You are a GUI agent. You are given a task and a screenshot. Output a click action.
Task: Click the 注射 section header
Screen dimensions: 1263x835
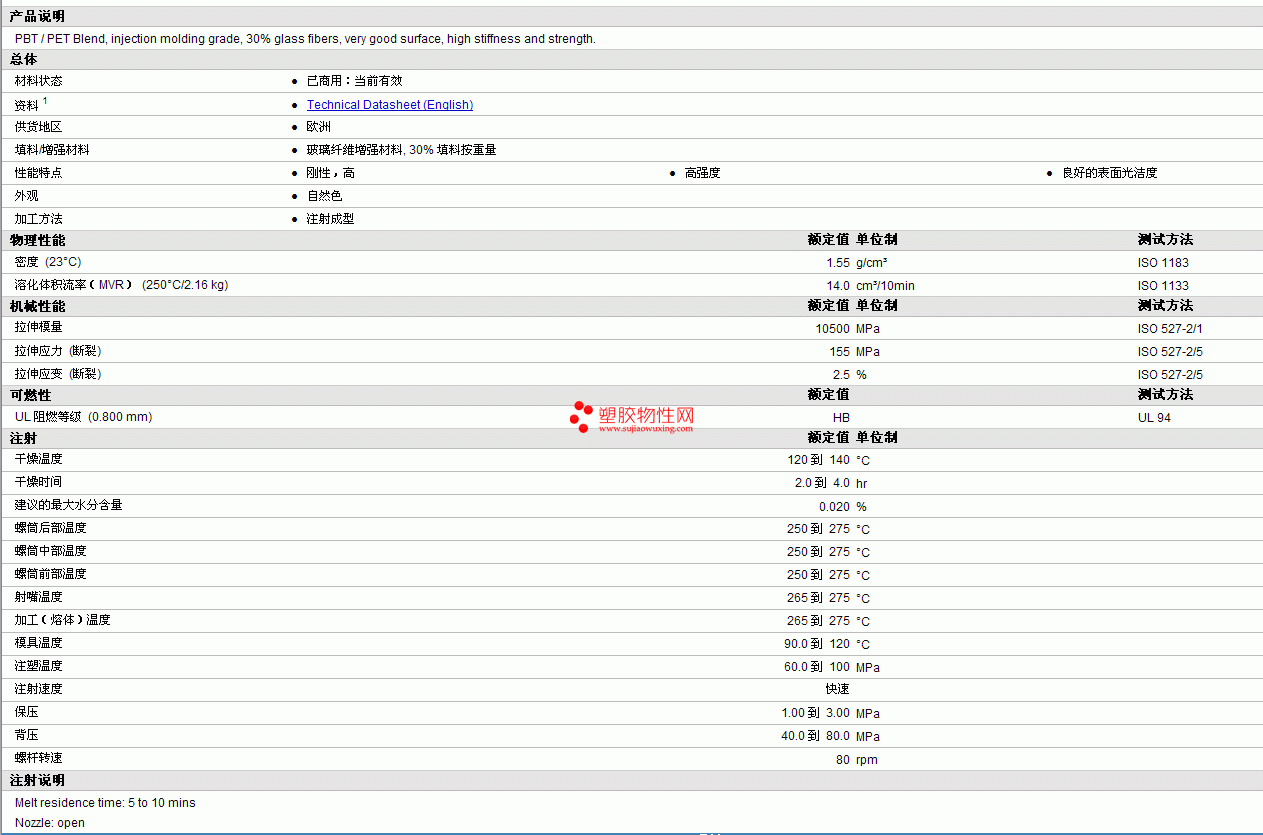click(24, 439)
